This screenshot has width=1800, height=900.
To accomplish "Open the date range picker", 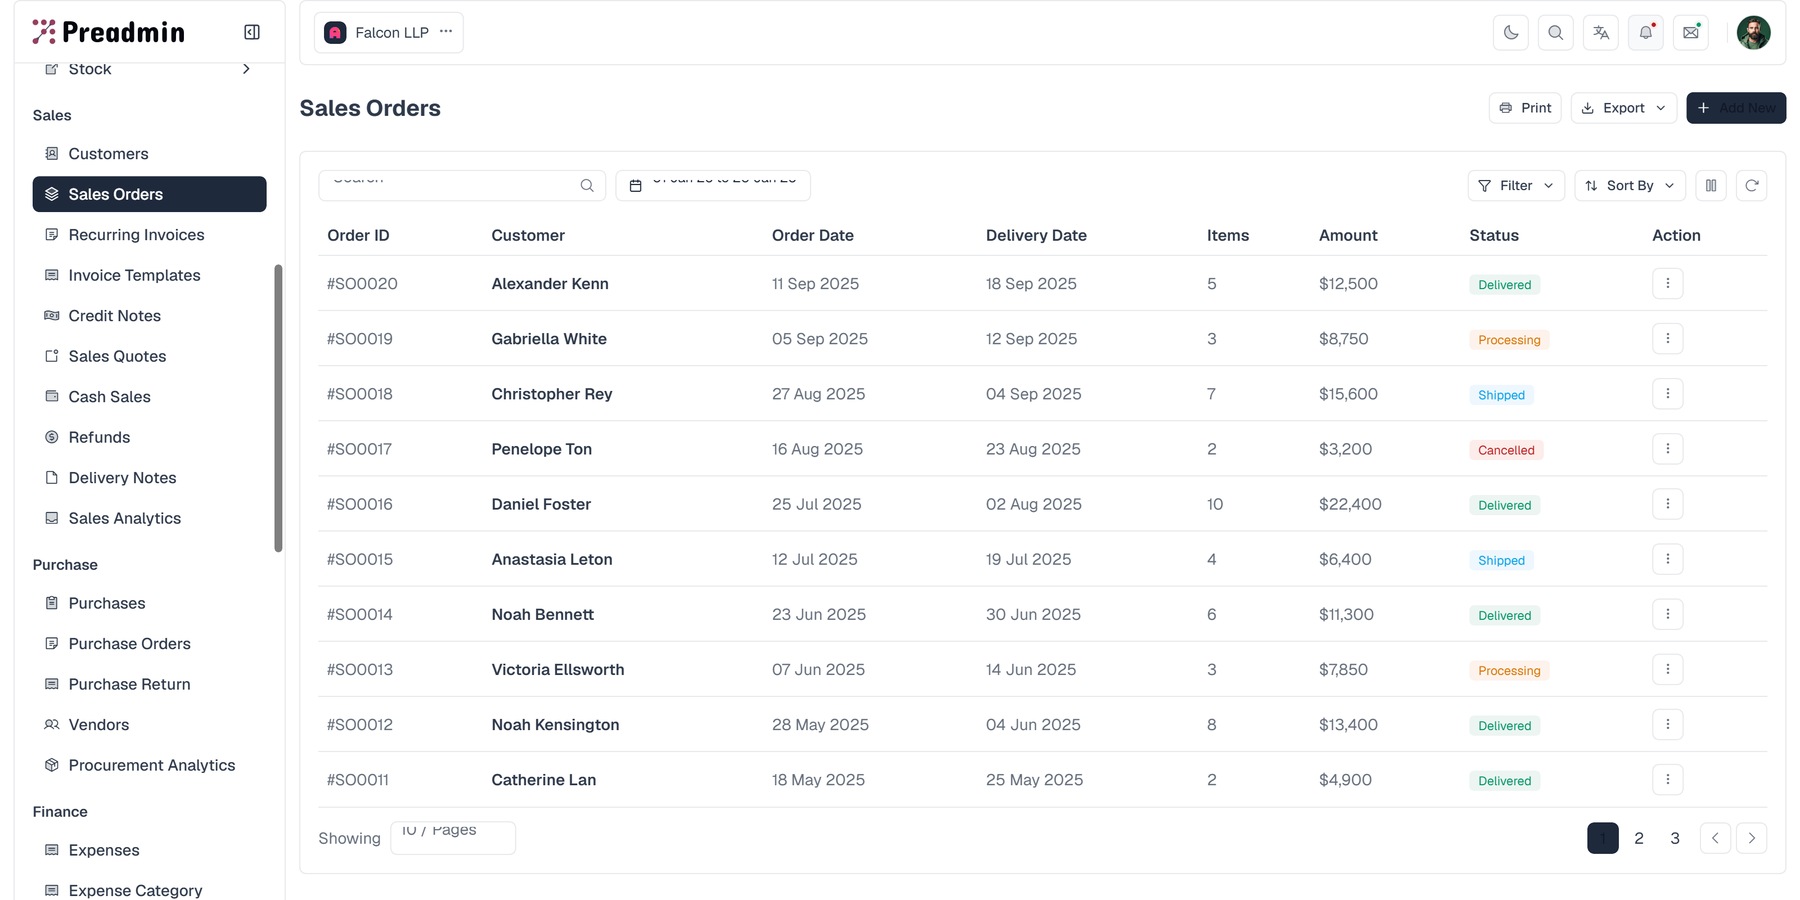I will (713, 185).
